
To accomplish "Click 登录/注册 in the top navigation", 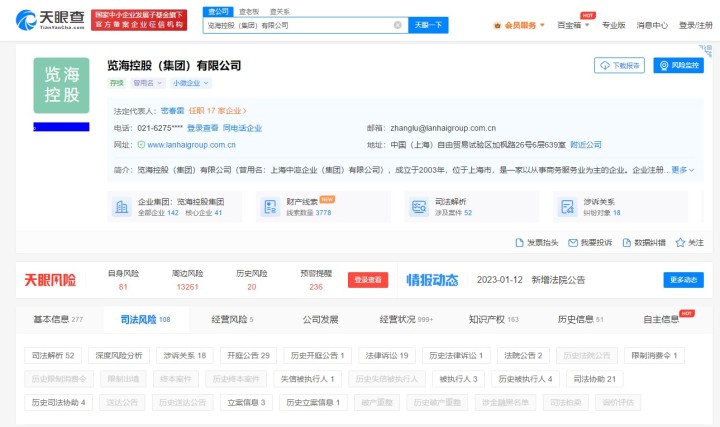I will coord(696,25).
